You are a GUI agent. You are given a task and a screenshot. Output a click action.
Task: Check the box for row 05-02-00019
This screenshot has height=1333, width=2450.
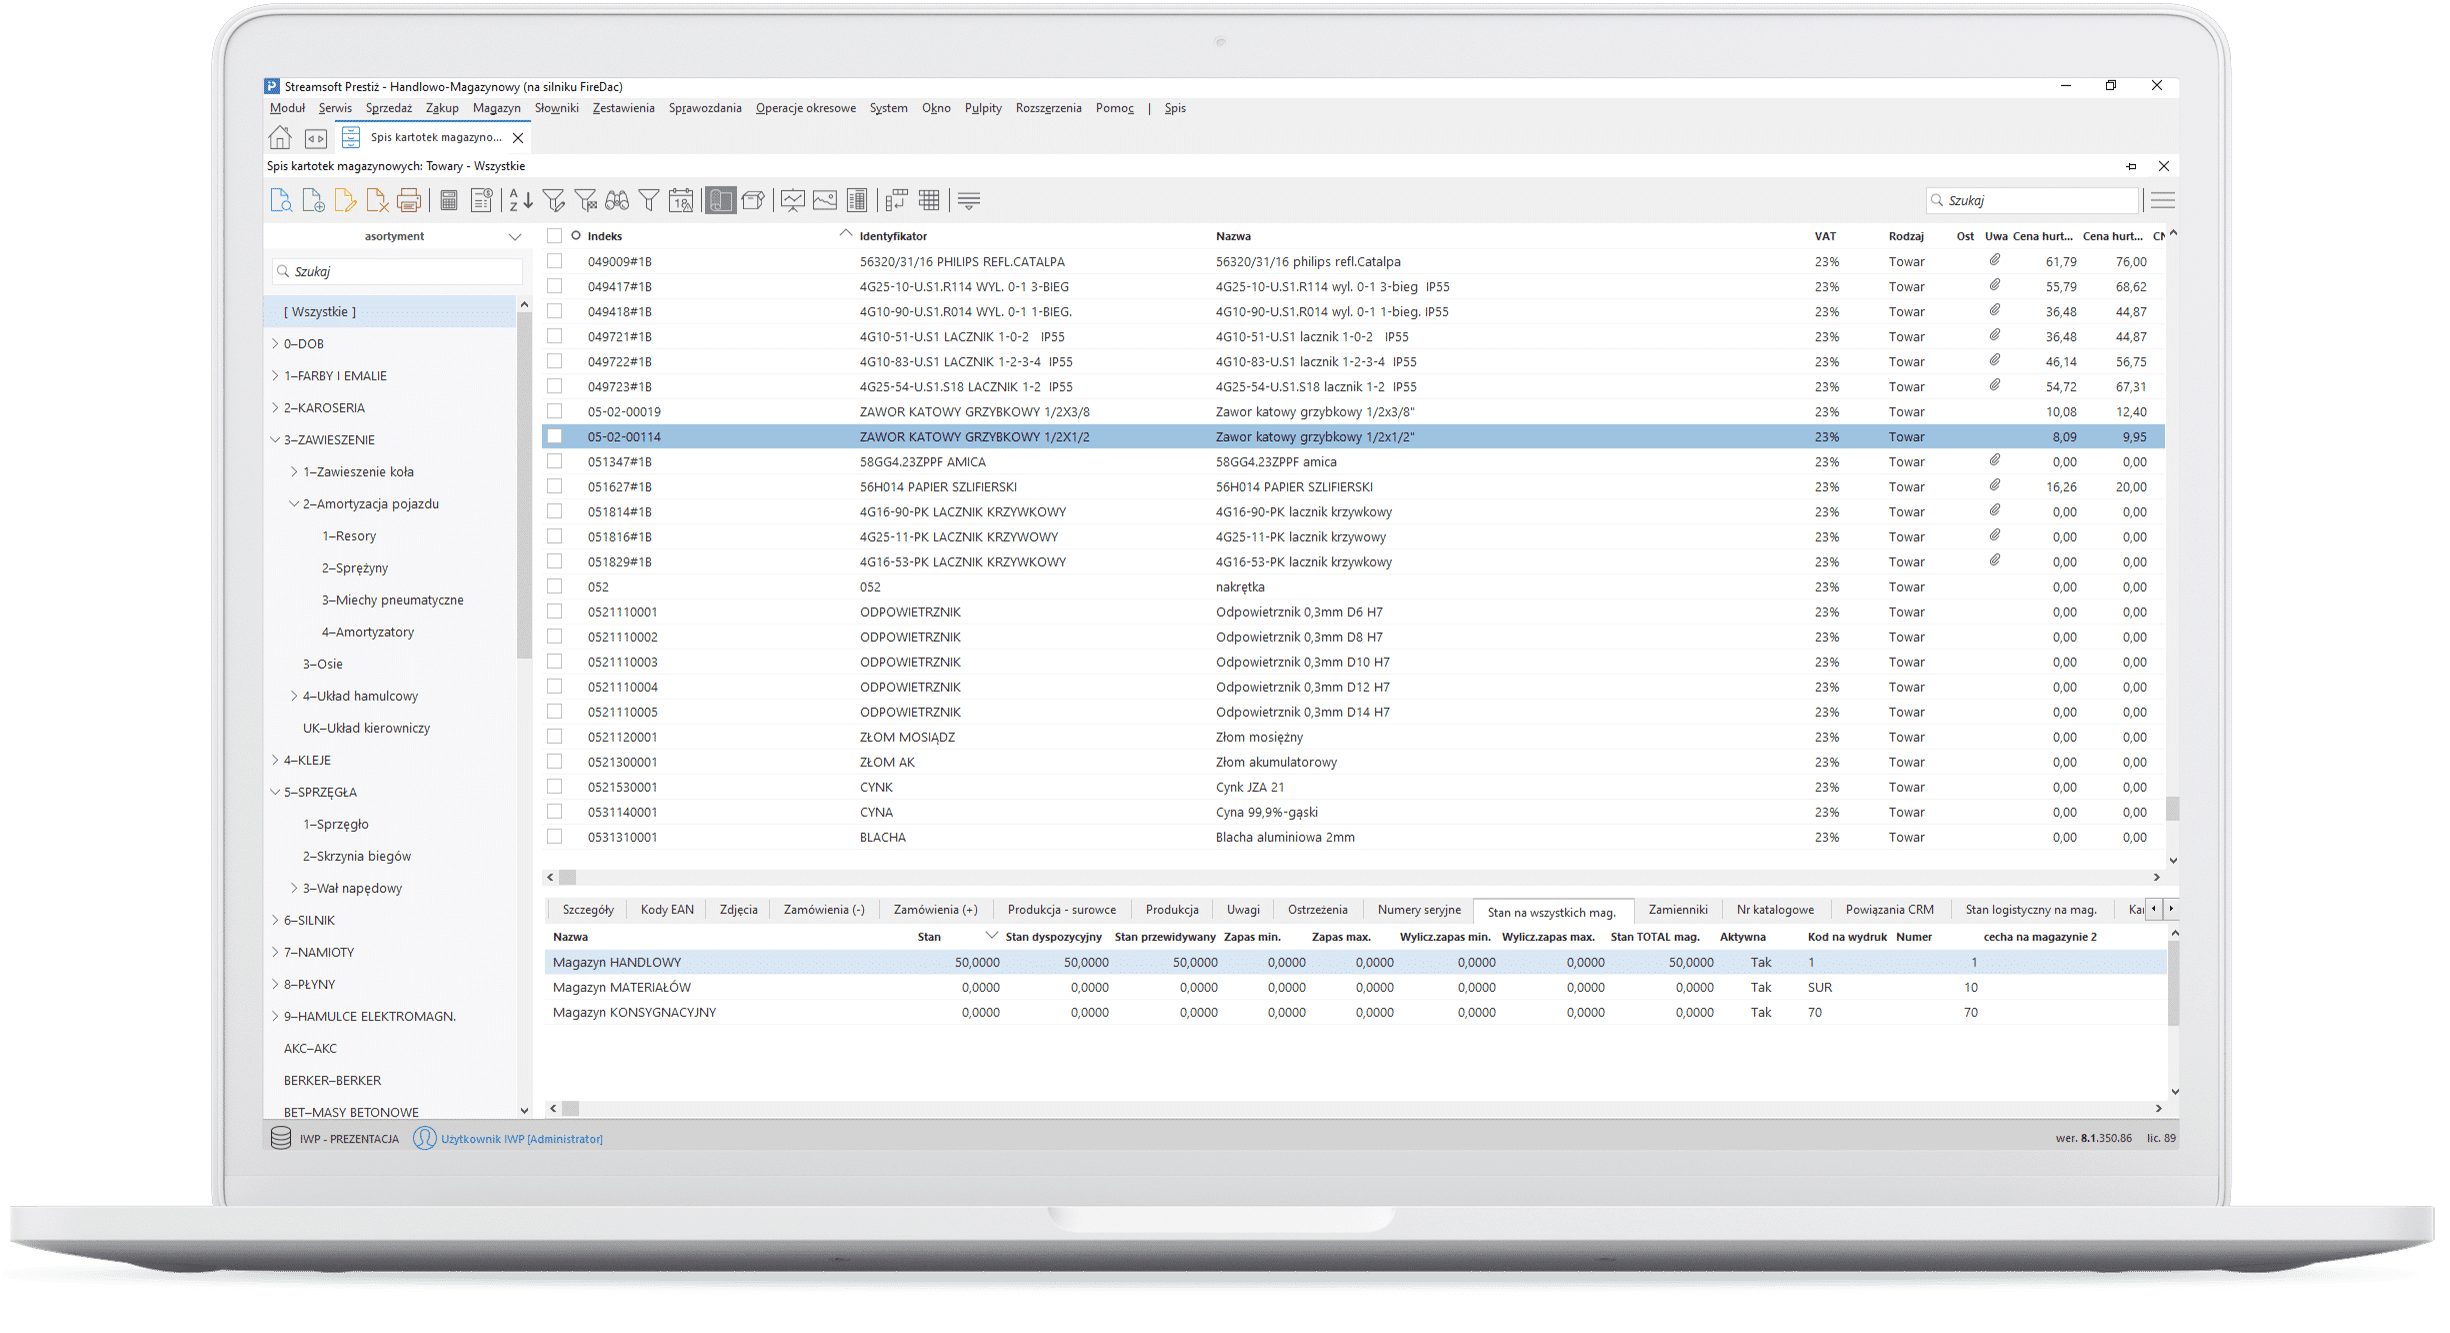pos(554,411)
